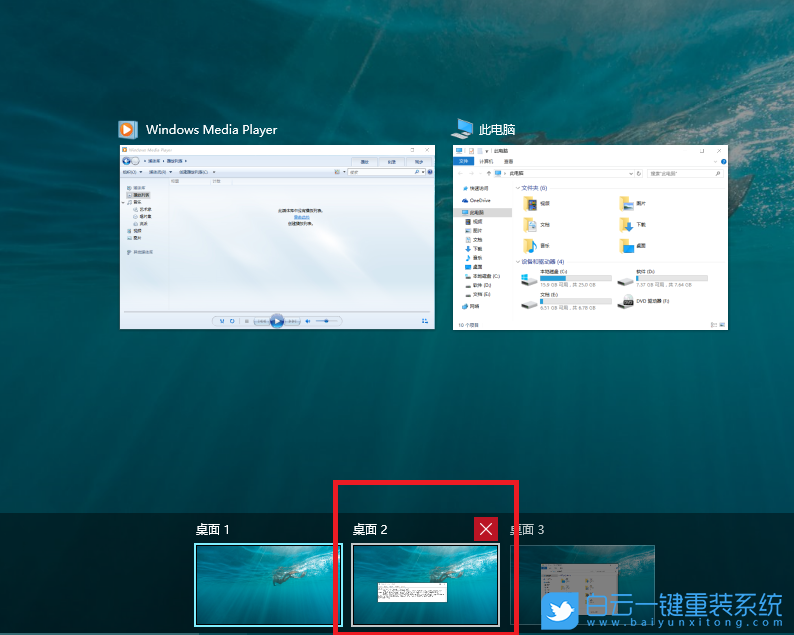Switch to the 桌面 2 desktop thumbnail
The image size is (794, 635).
pos(425,584)
